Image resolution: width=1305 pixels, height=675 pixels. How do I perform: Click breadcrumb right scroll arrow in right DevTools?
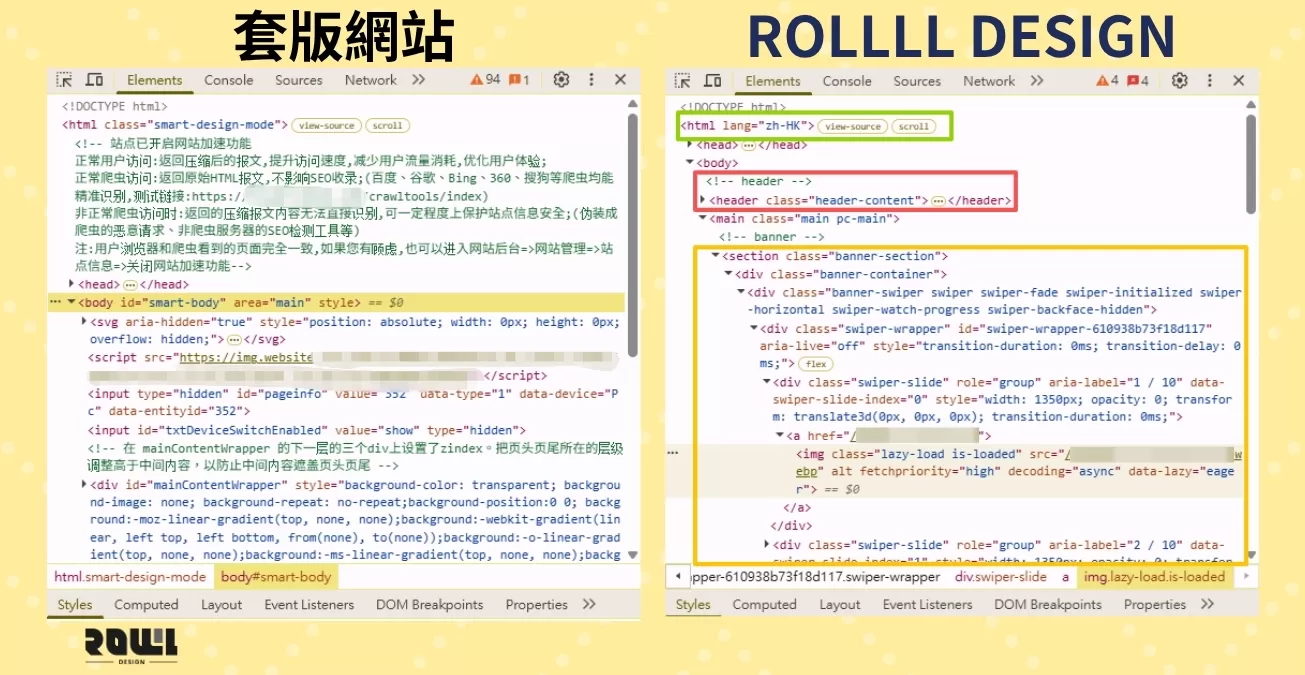pos(1246,577)
